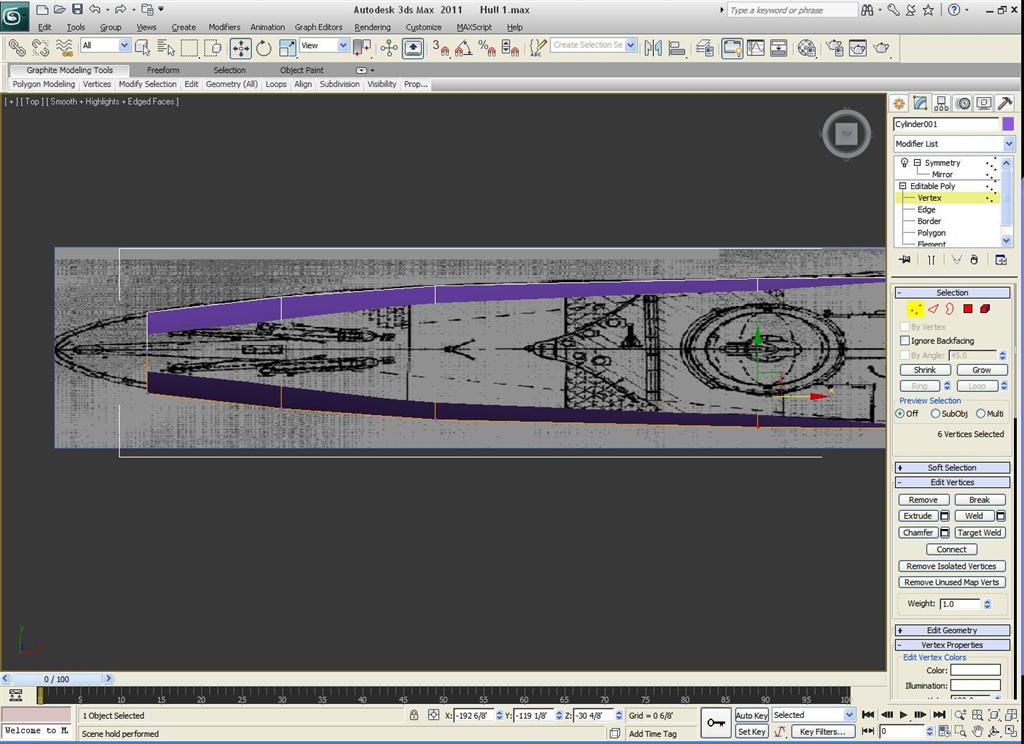The image size is (1024, 744).
Task: Open the MAXScript menu
Action: (x=474, y=27)
